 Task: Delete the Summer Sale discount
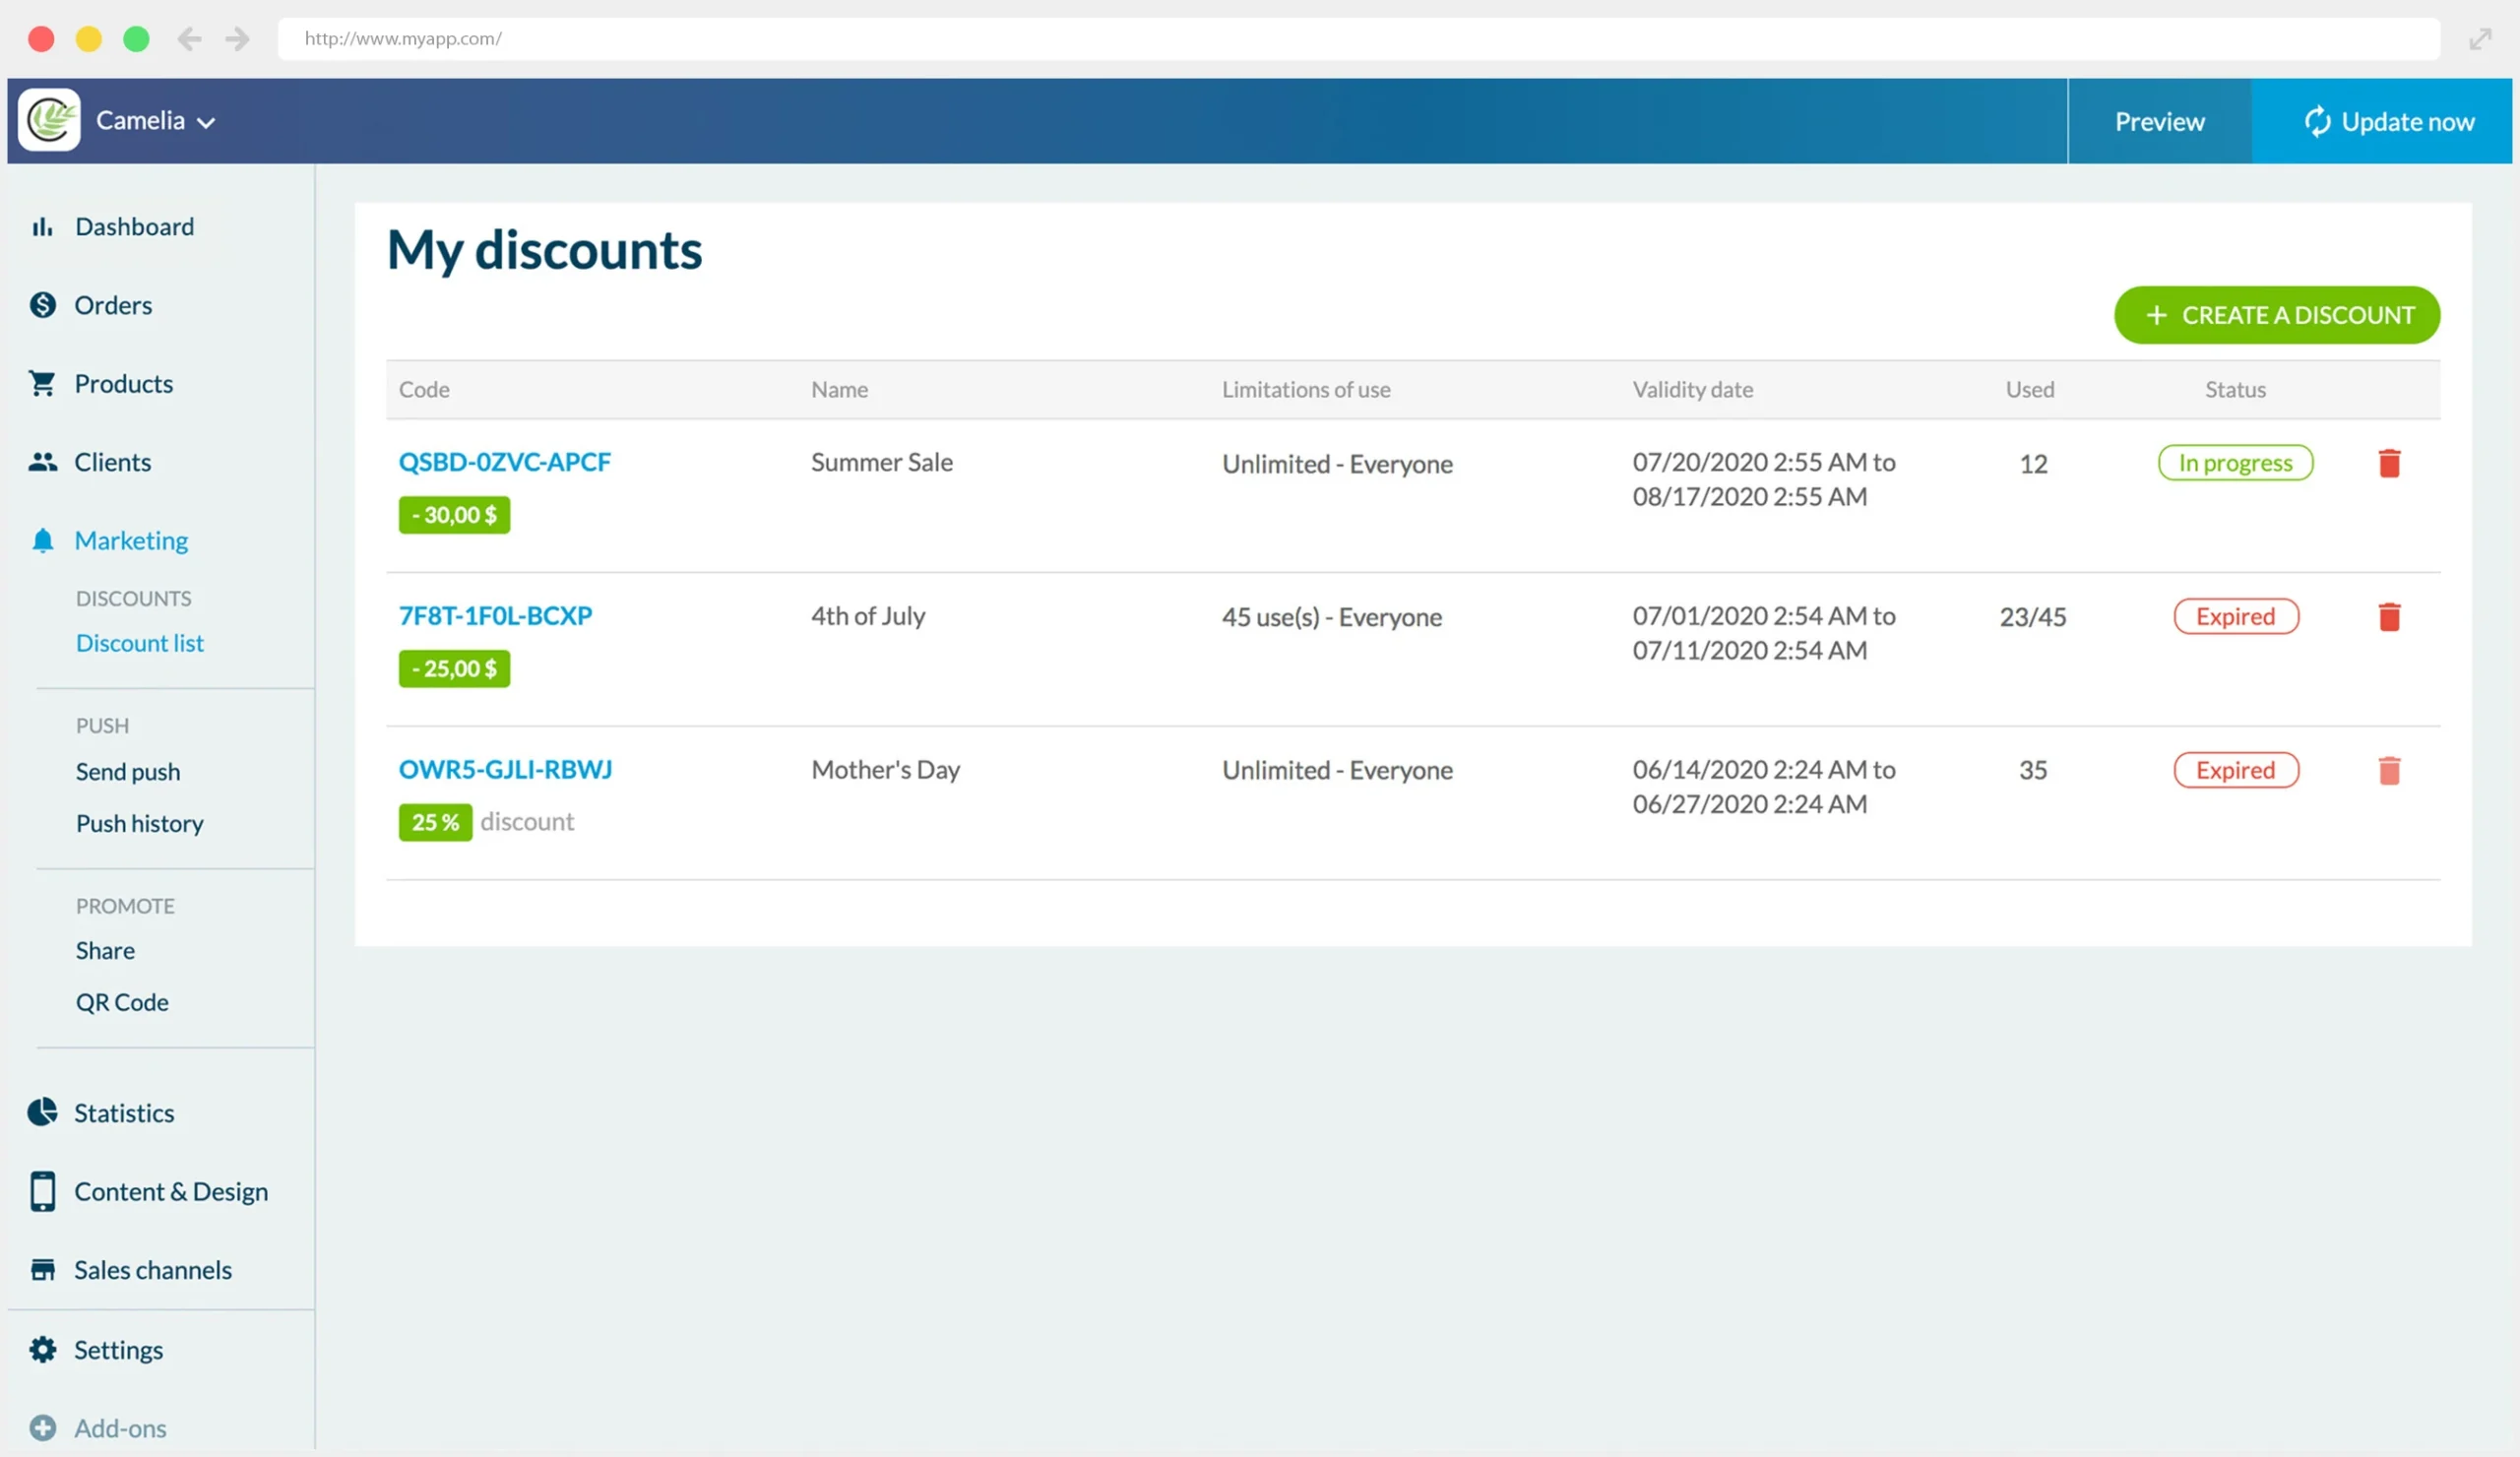[2391, 463]
